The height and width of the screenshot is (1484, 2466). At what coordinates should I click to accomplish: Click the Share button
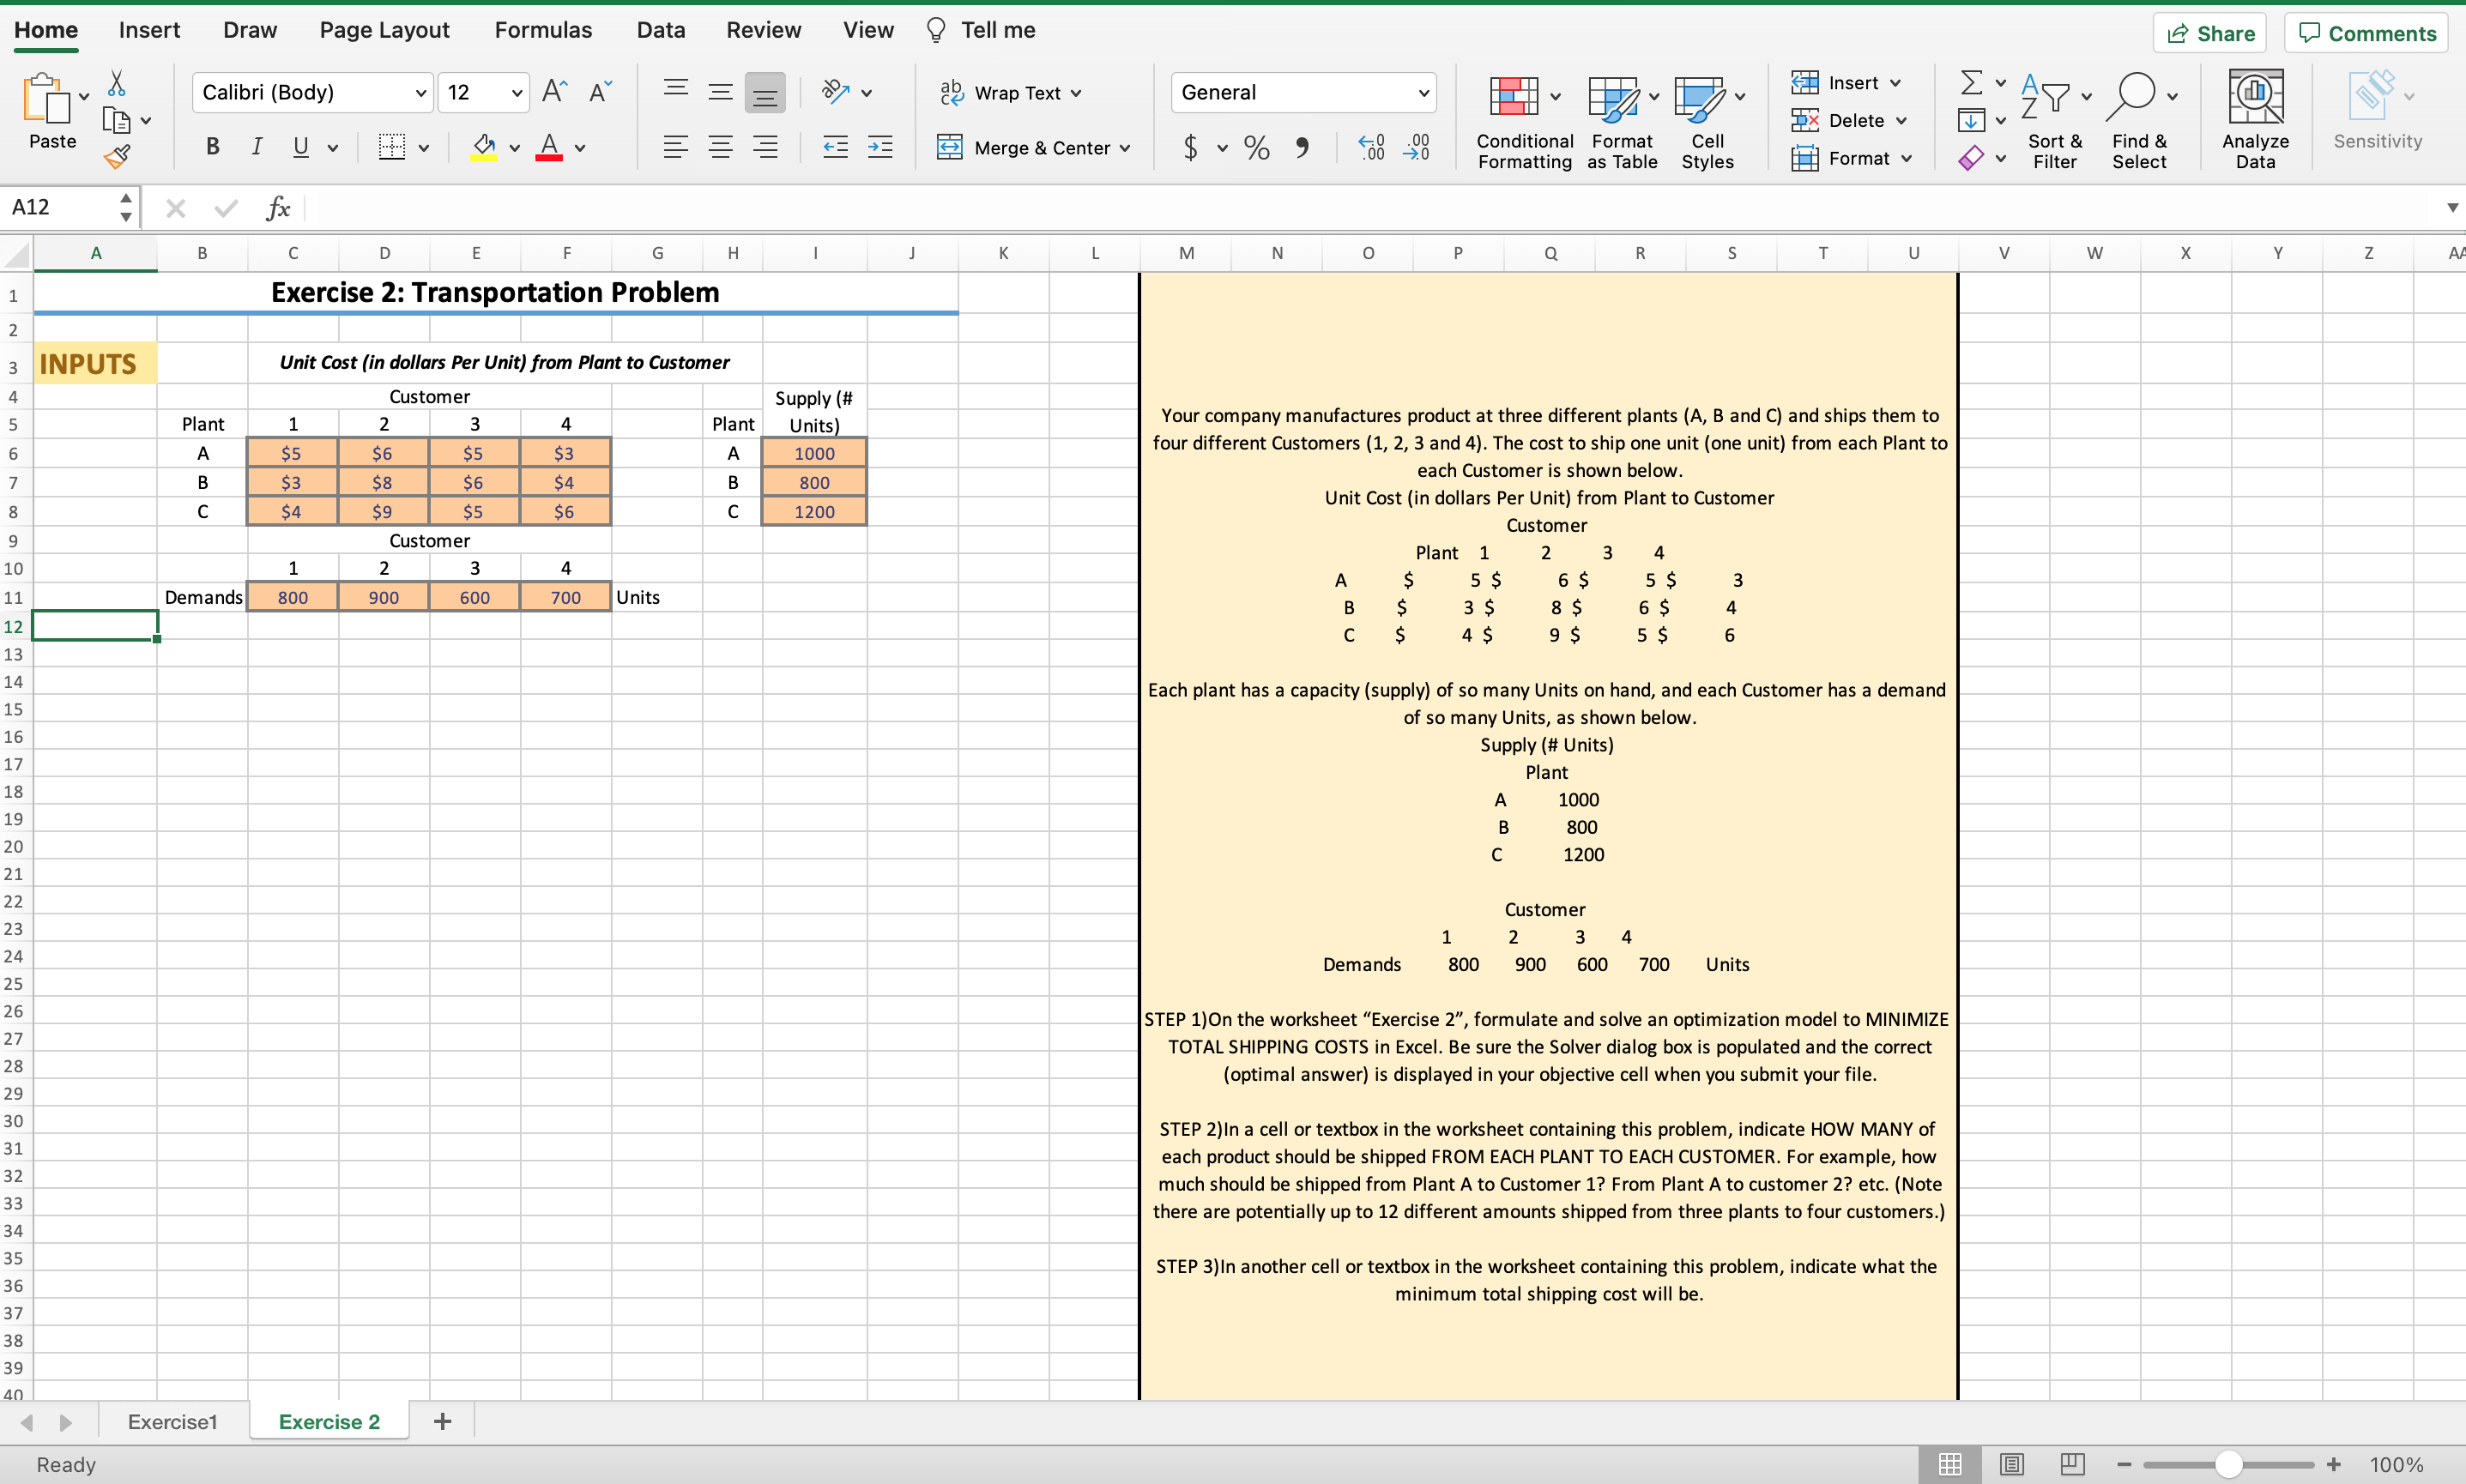click(x=2210, y=32)
